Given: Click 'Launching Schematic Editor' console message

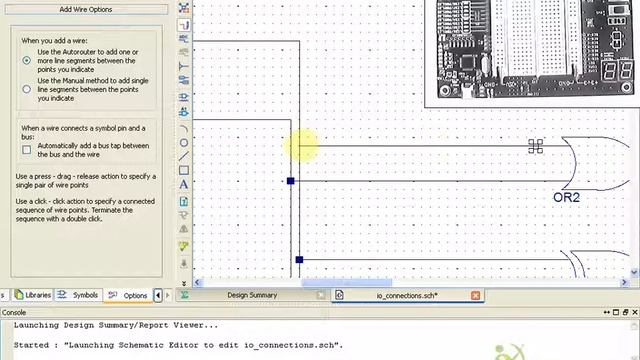Looking at the screenshot, I should [x=178, y=345].
